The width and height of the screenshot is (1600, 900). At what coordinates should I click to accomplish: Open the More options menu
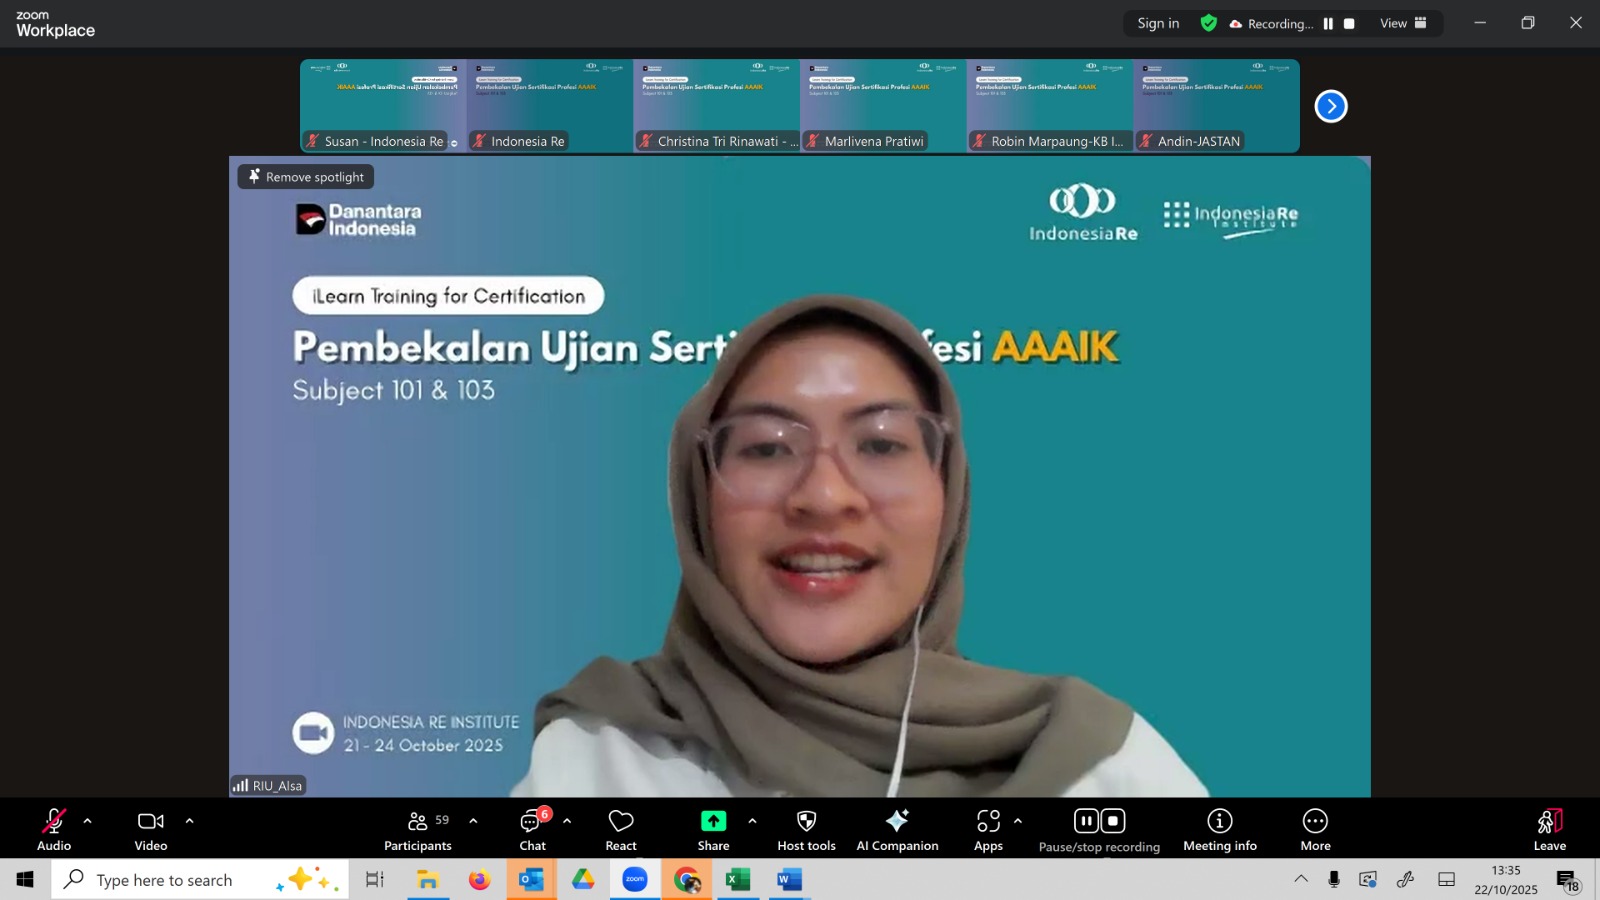(x=1315, y=830)
